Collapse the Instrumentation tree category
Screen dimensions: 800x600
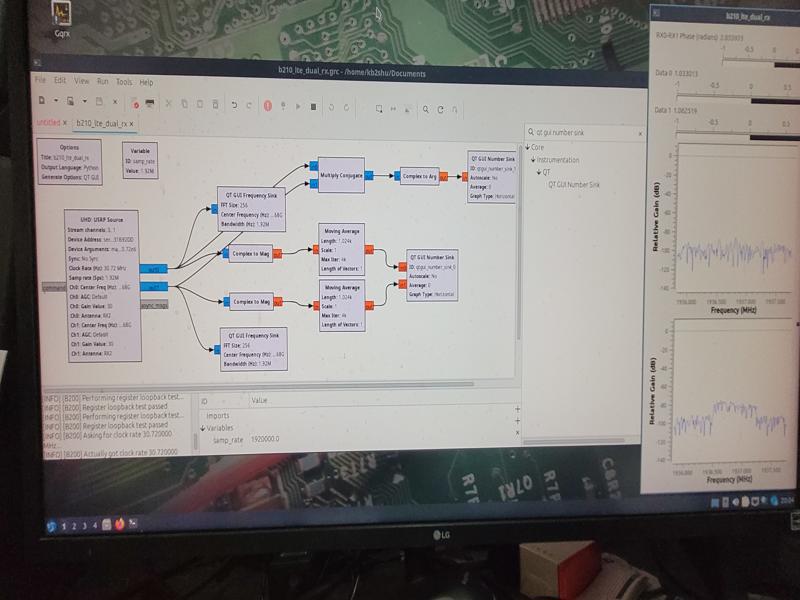533,160
